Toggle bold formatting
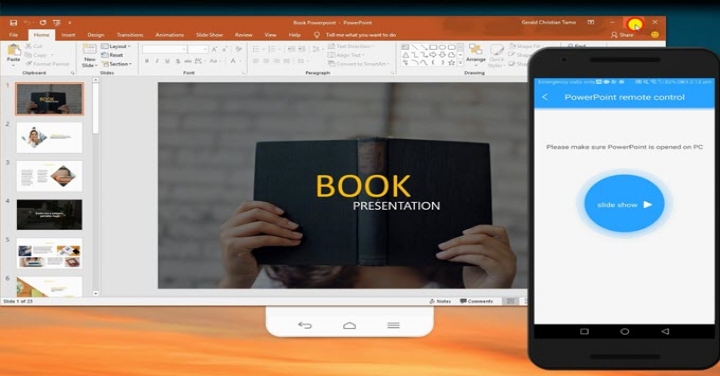The image size is (720, 376). tap(147, 61)
